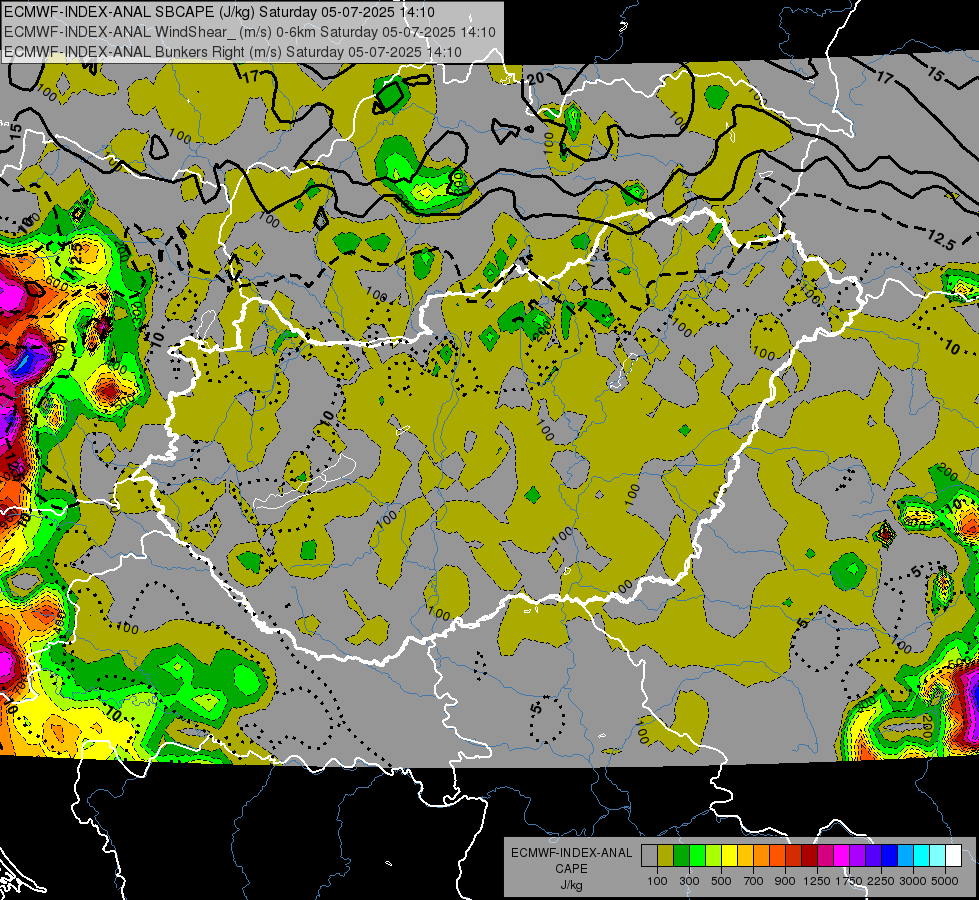This screenshot has height=900, width=979.
Task: Click the 700 legend scale label
Action: tap(754, 881)
